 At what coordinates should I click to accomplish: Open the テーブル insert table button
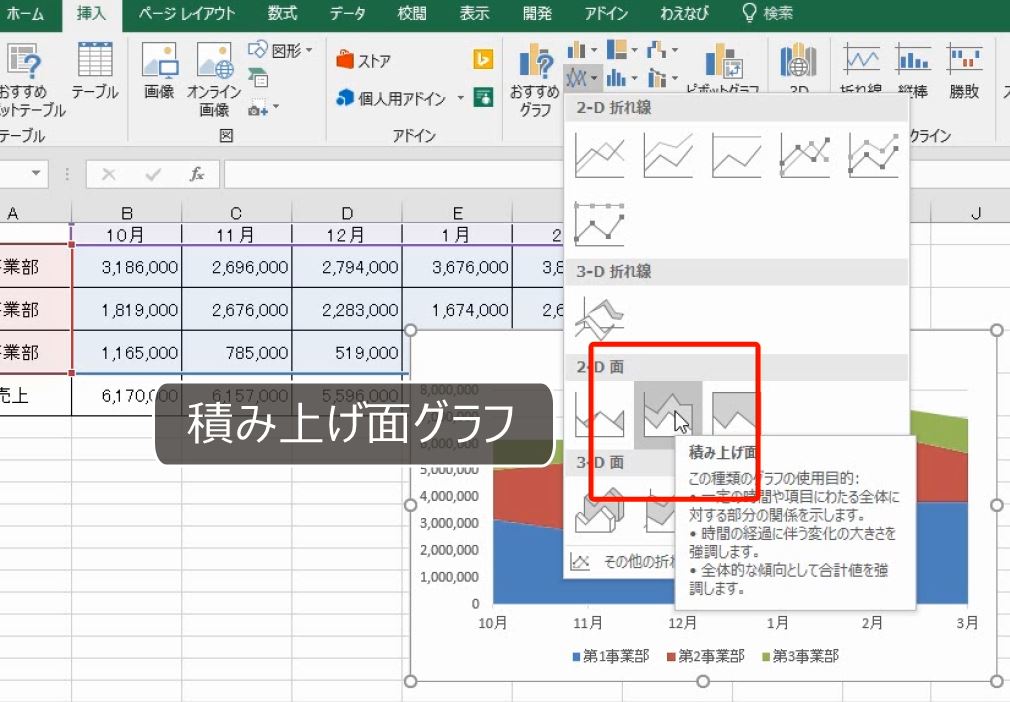95,71
